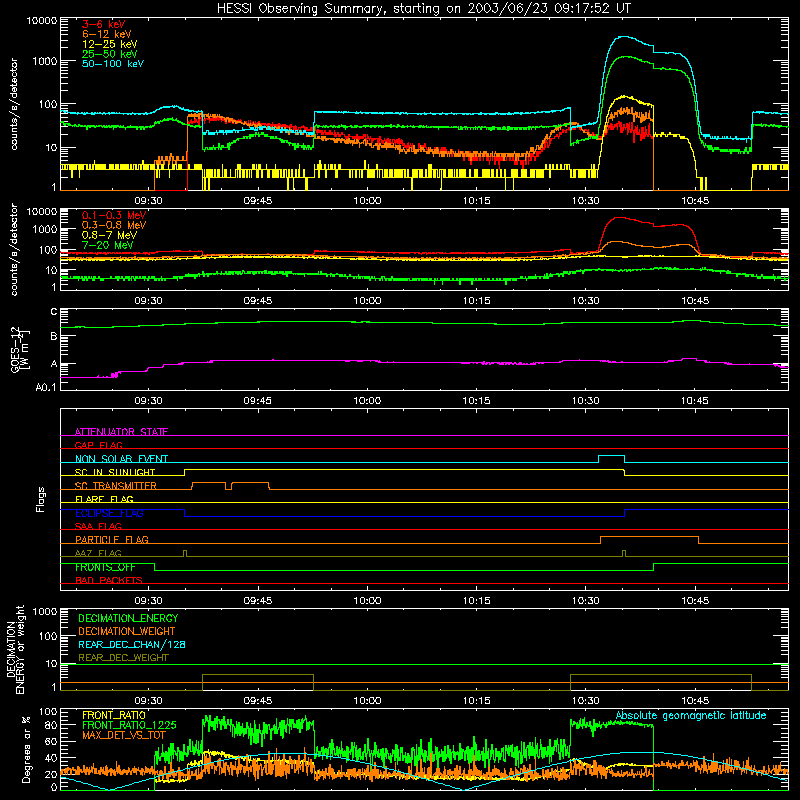Click the REAR_DEC_CHAN/128 legend label

click(x=132, y=644)
